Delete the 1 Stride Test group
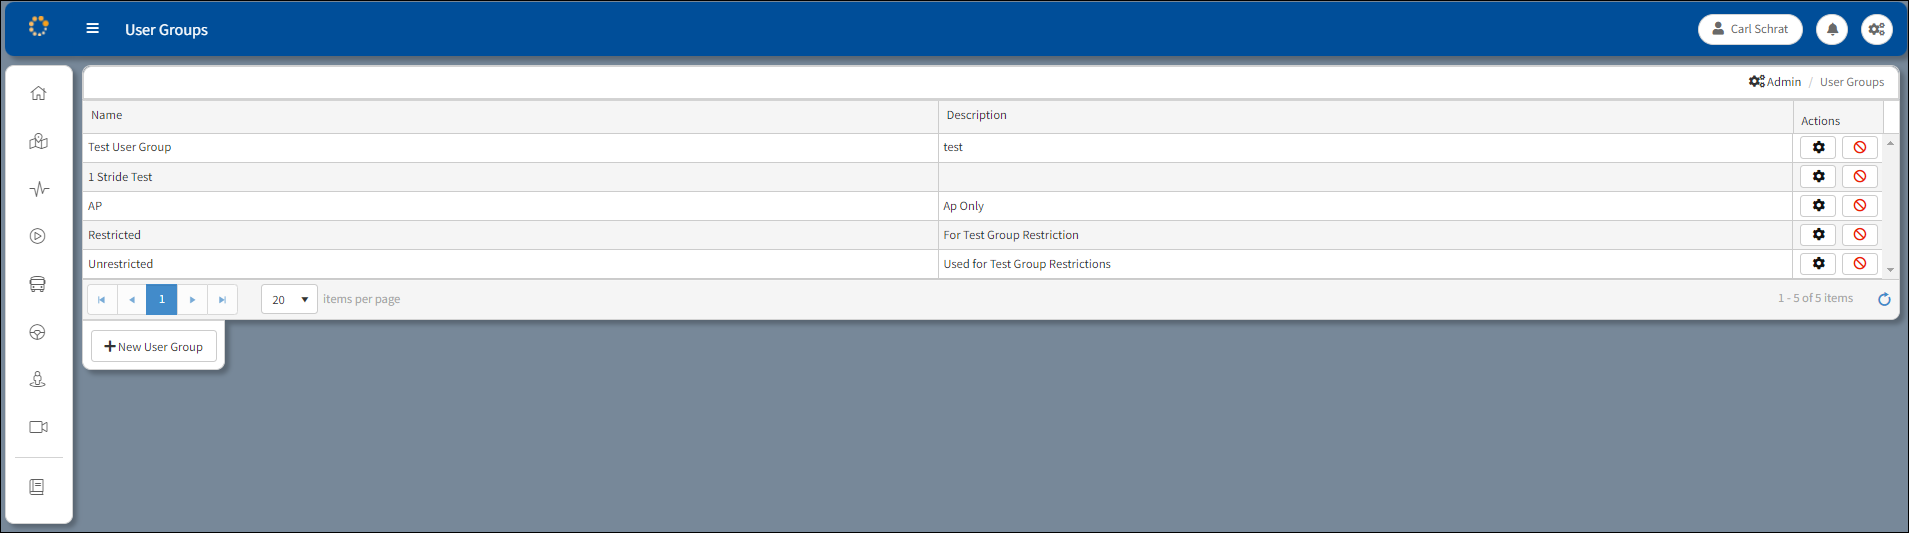Image resolution: width=1909 pixels, height=533 pixels. 1860,176
